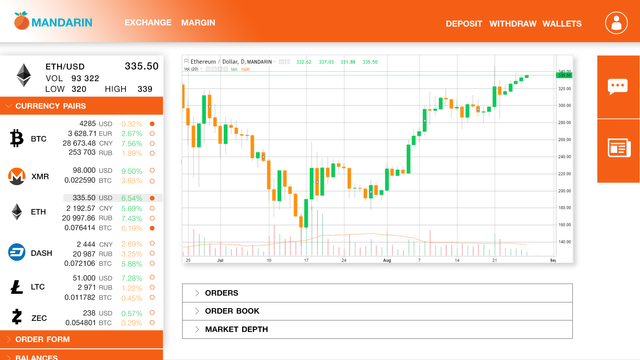Expand the Balances section
Image resolution: width=640 pixels, height=360 pixels.
coord(81,355)
